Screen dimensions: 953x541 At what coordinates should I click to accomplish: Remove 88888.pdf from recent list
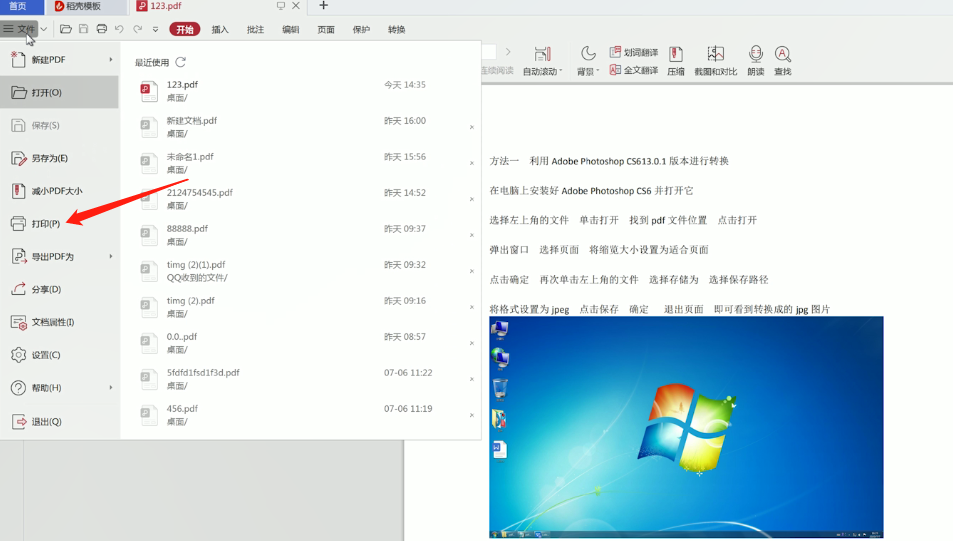click(472, 235)
